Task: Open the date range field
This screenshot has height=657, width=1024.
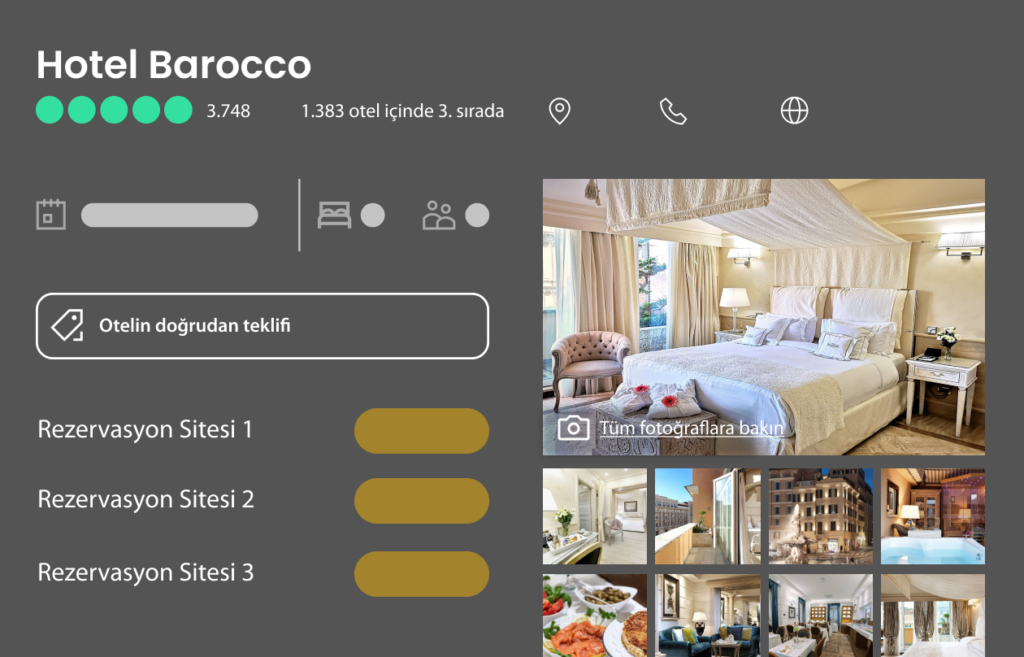Action: (x=169, y=215)
